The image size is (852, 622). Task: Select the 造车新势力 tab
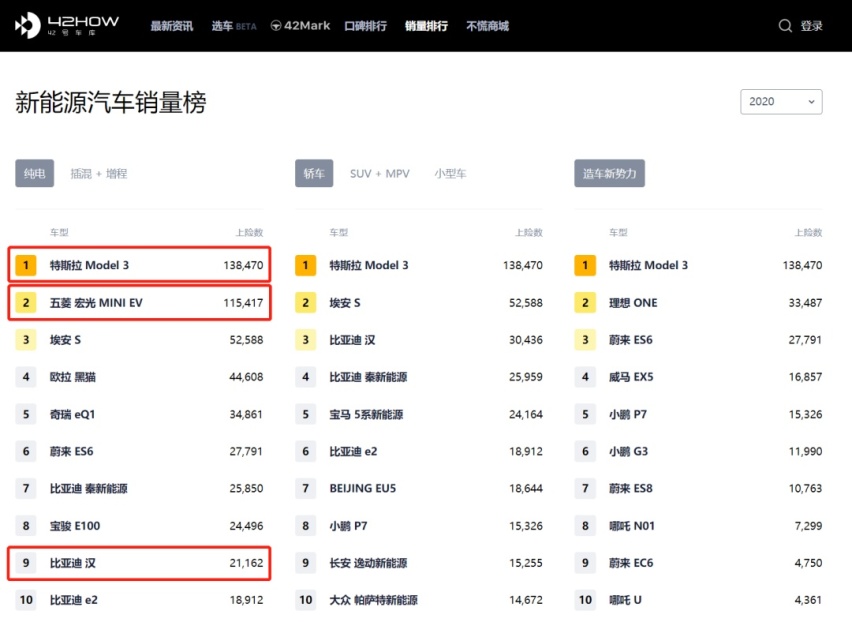pos(610,173)
